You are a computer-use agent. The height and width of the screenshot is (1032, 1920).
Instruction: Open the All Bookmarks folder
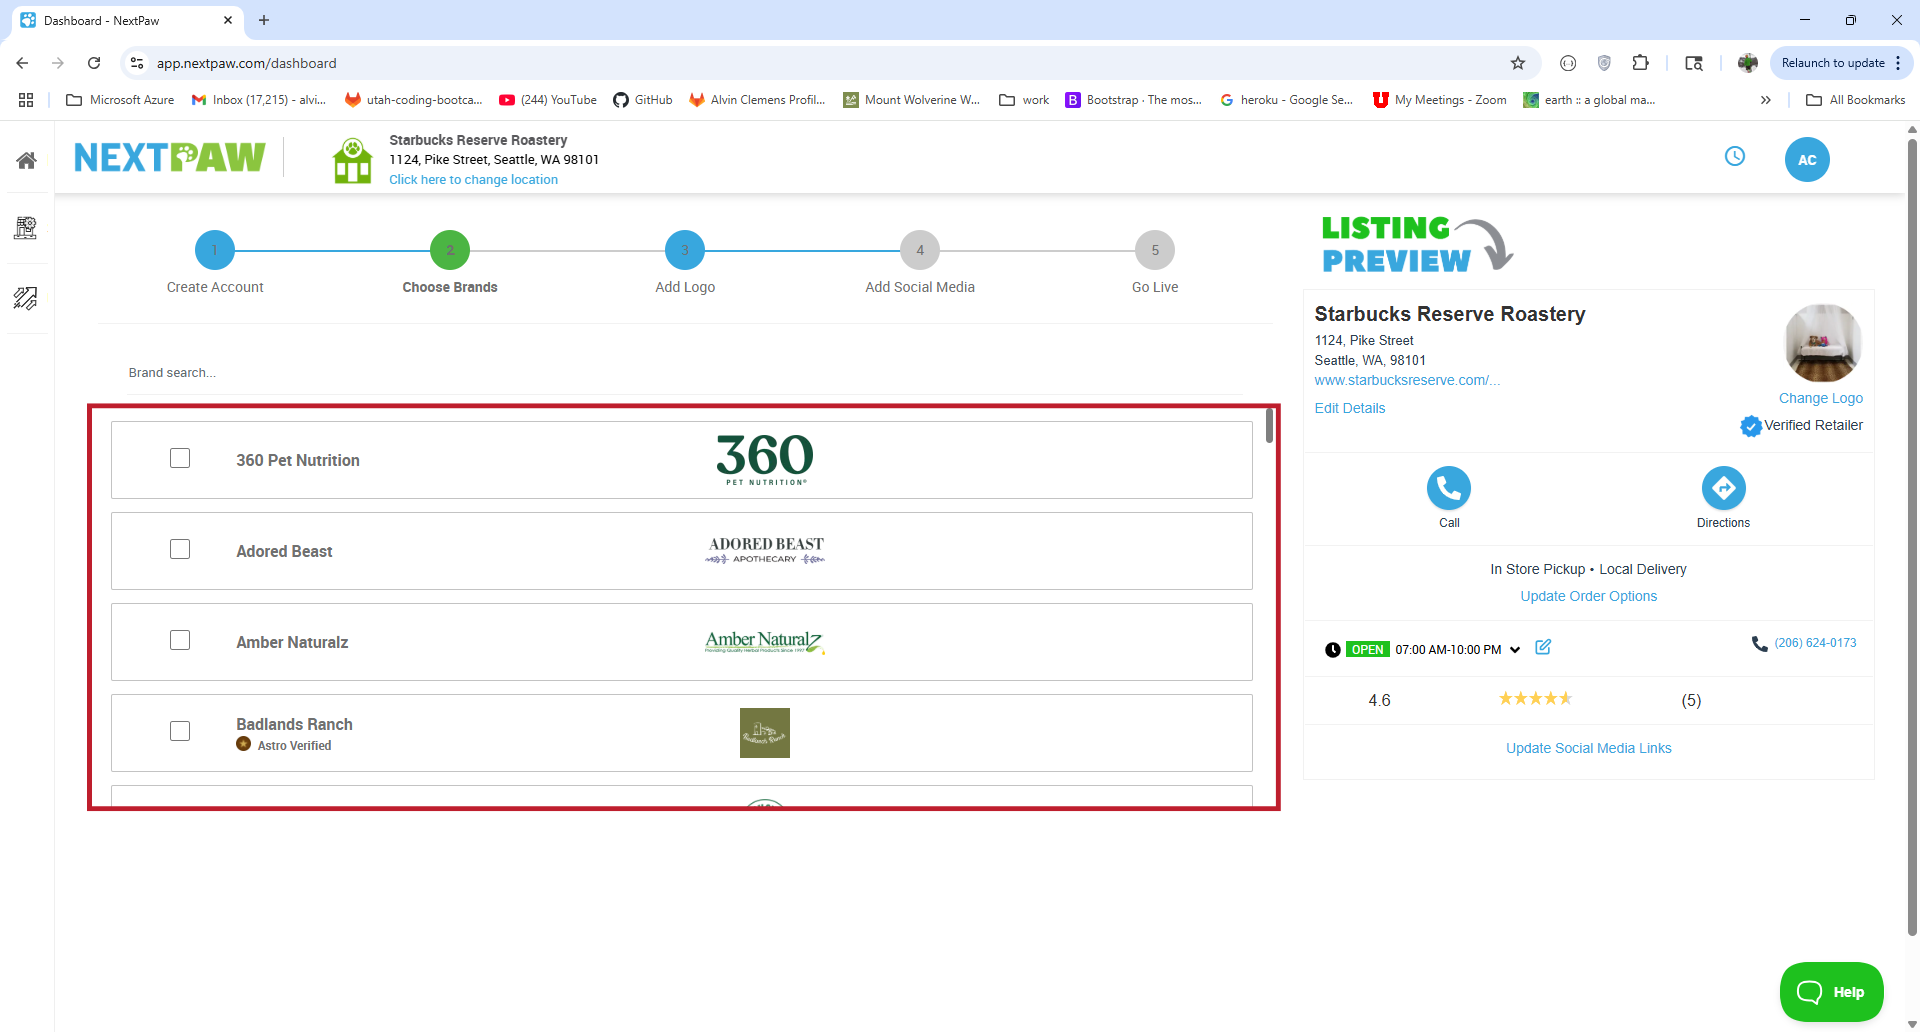pos(1856,100)
